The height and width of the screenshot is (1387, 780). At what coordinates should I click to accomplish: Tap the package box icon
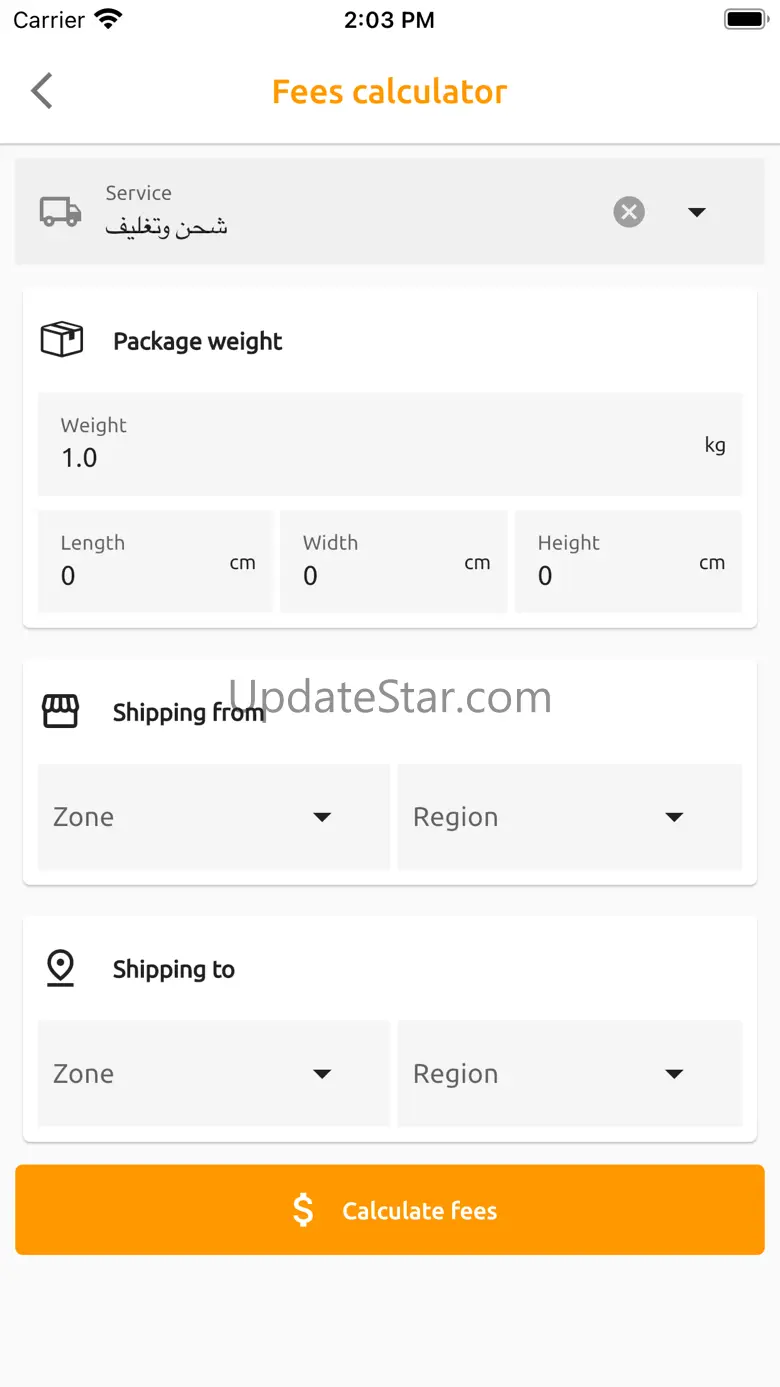pos(61,340)
